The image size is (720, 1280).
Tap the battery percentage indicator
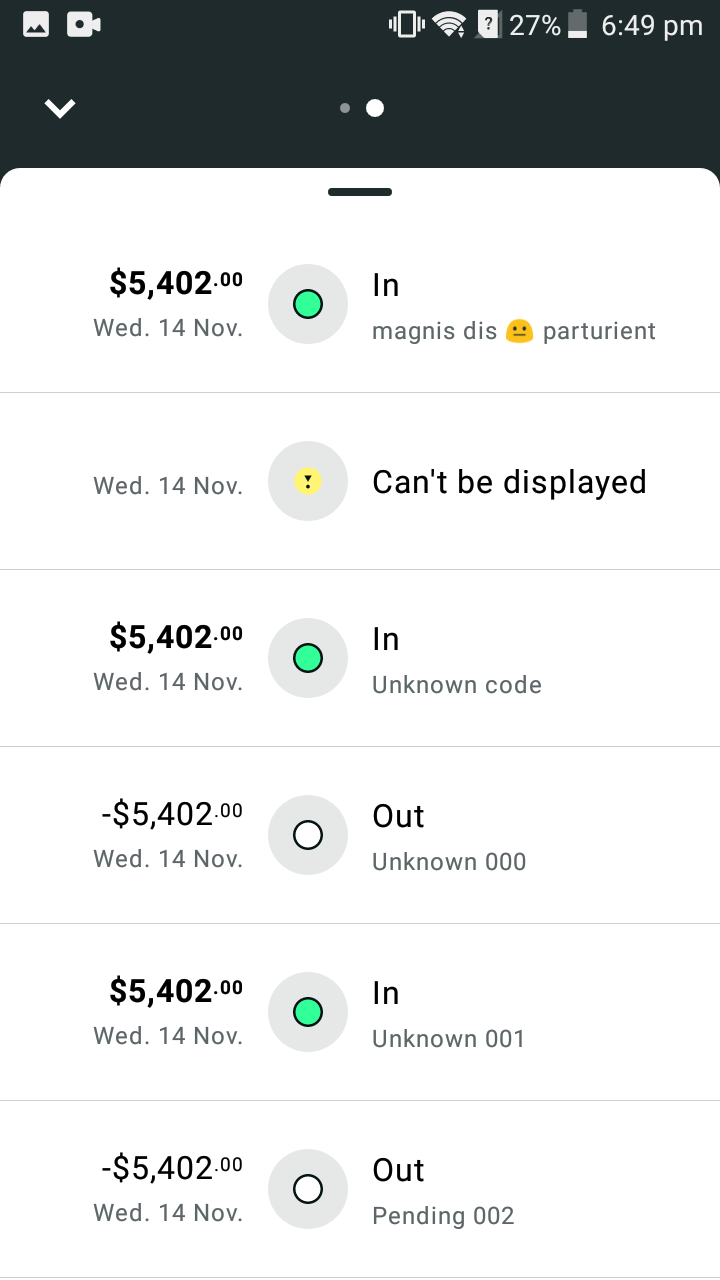coord(535,25)
